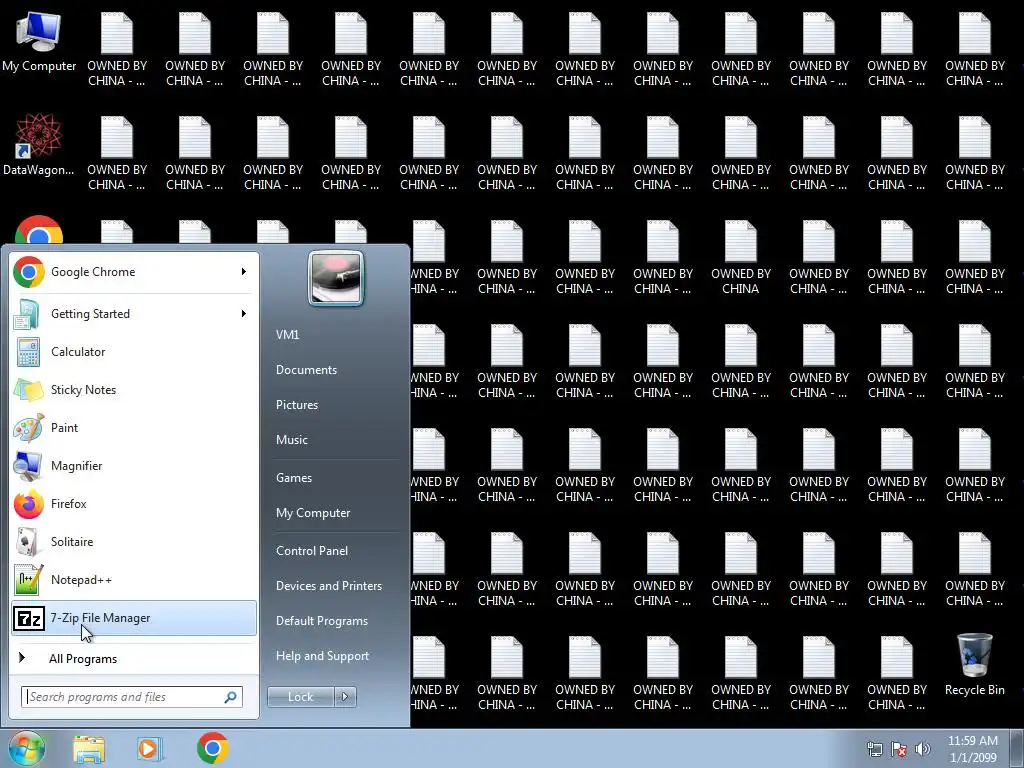Open Devices and Printers
The height and width of the screenshot is (768, 1024).
click(x=328, y=586)
